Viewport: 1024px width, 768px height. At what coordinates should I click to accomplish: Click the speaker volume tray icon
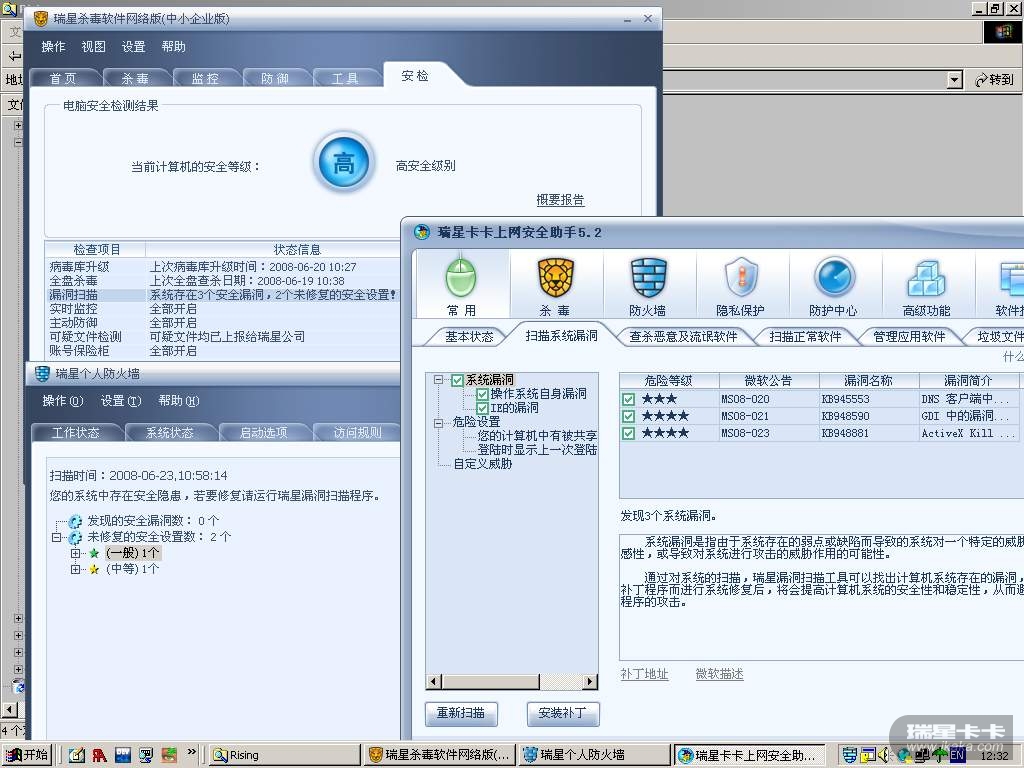tap(885, 755)
